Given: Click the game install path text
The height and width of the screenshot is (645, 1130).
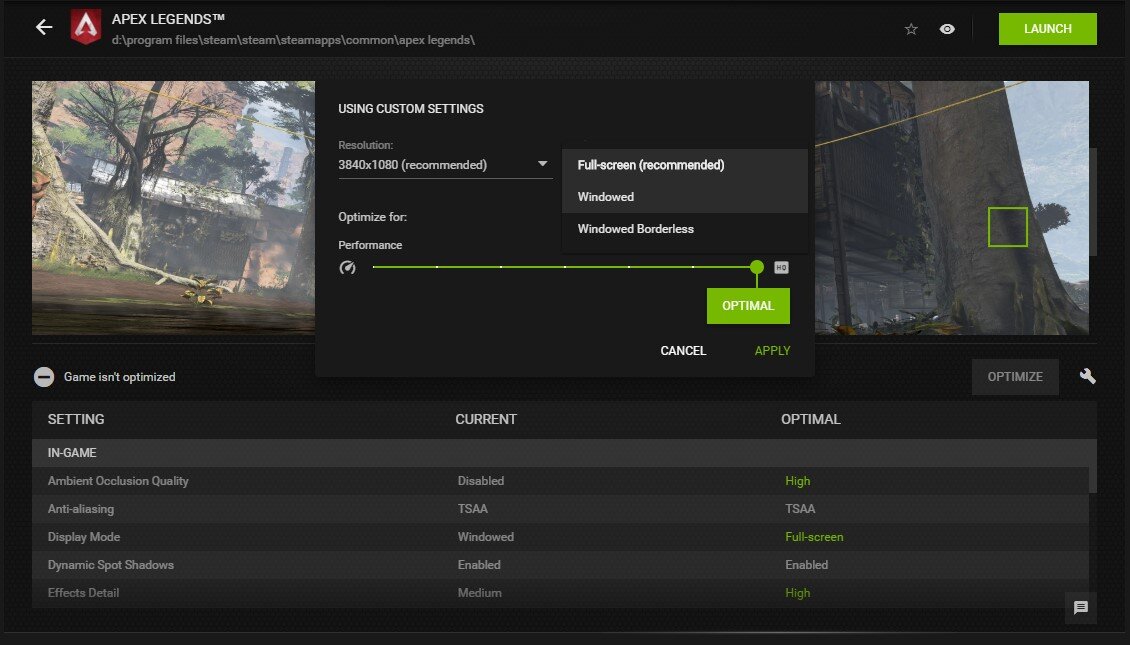Looking at the screenshot, I should [x=293, y=40].
